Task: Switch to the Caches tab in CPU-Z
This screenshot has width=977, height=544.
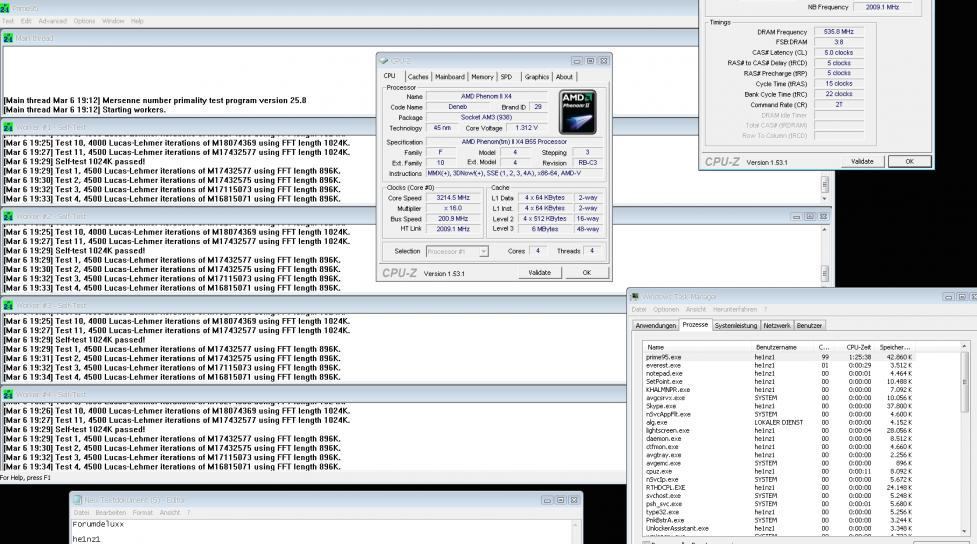Action: 418,77
